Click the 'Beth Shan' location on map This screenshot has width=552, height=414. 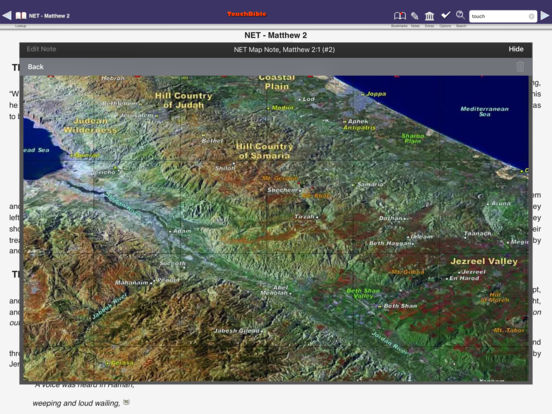(x=400, y=306)
